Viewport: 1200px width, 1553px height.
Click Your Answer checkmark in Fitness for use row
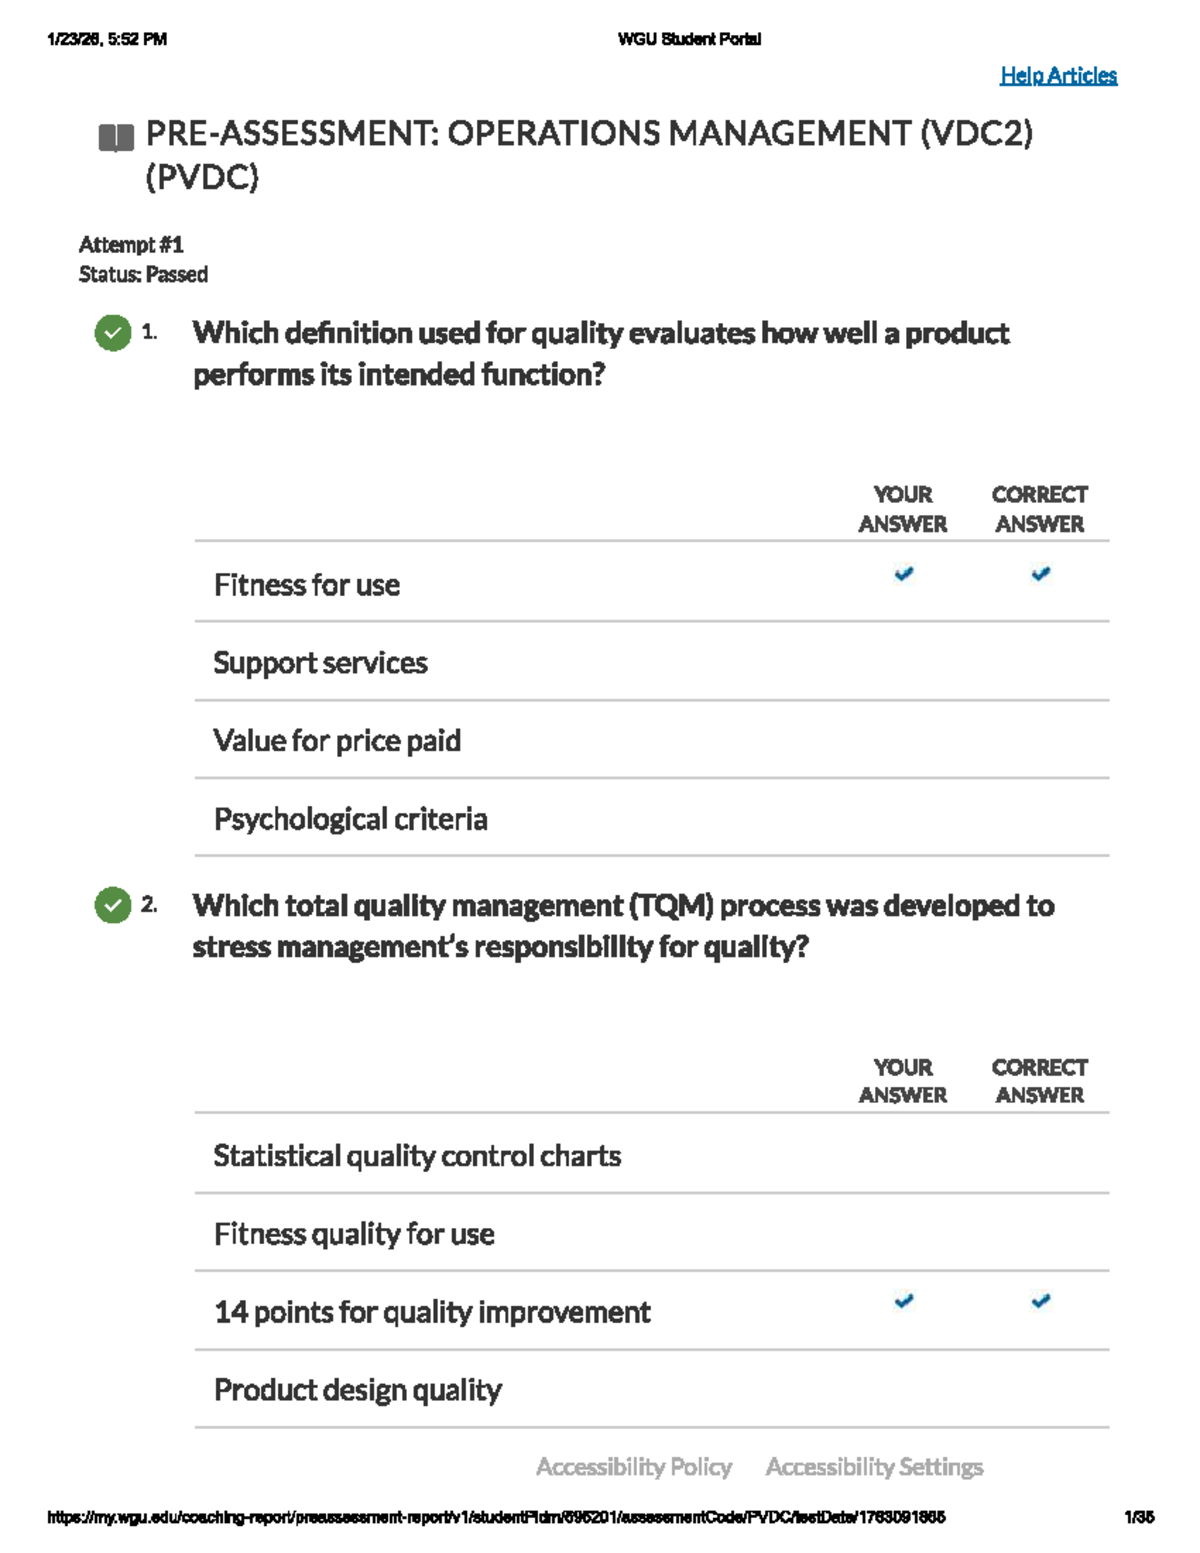click(904, 574)
